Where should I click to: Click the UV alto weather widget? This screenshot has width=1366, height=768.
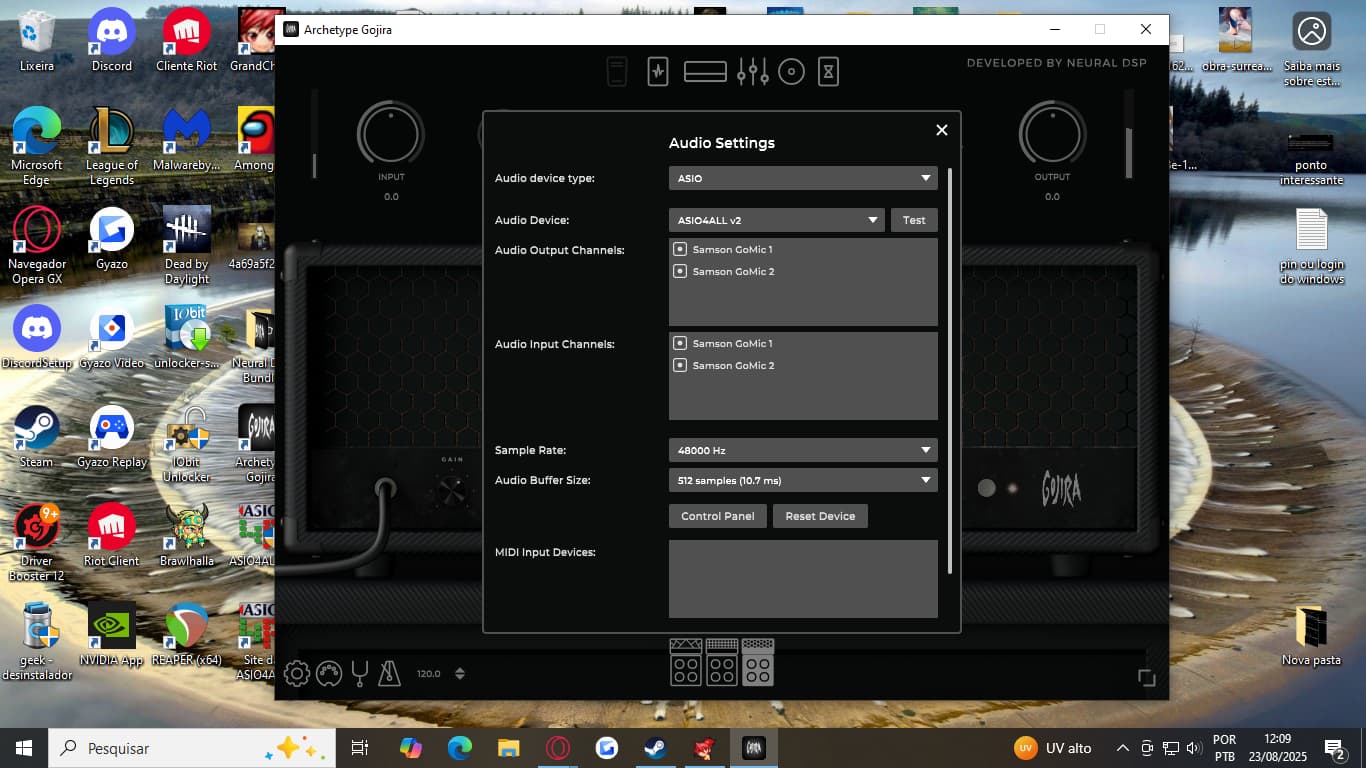pyautogui.click(x=1053, y=748)
